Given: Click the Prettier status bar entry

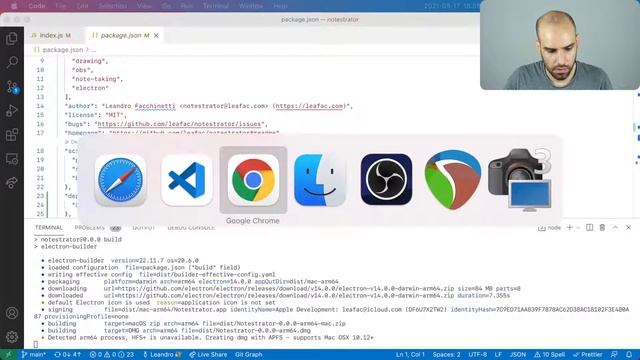Looking at the screenshot, I should click(587, 354).
